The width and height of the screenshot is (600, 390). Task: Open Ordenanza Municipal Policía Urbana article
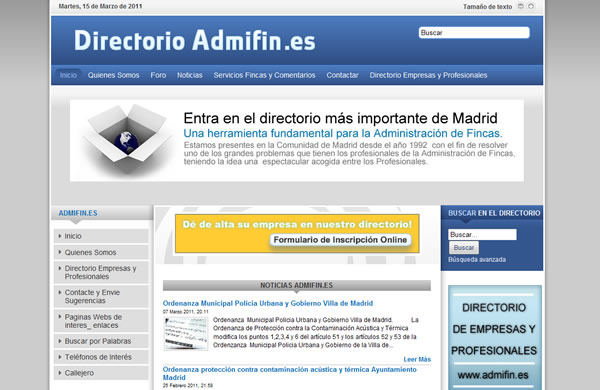click(268, 303)
